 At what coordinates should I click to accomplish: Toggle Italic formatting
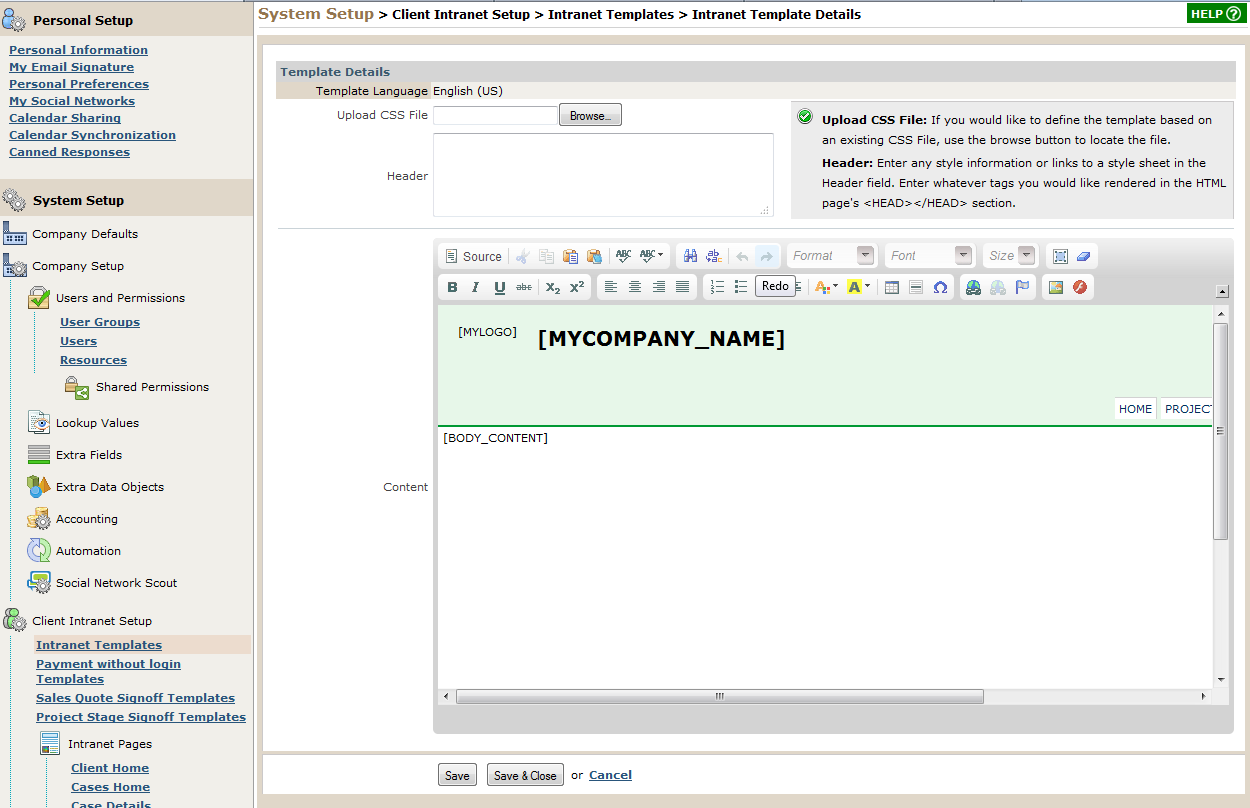(476, 287)
